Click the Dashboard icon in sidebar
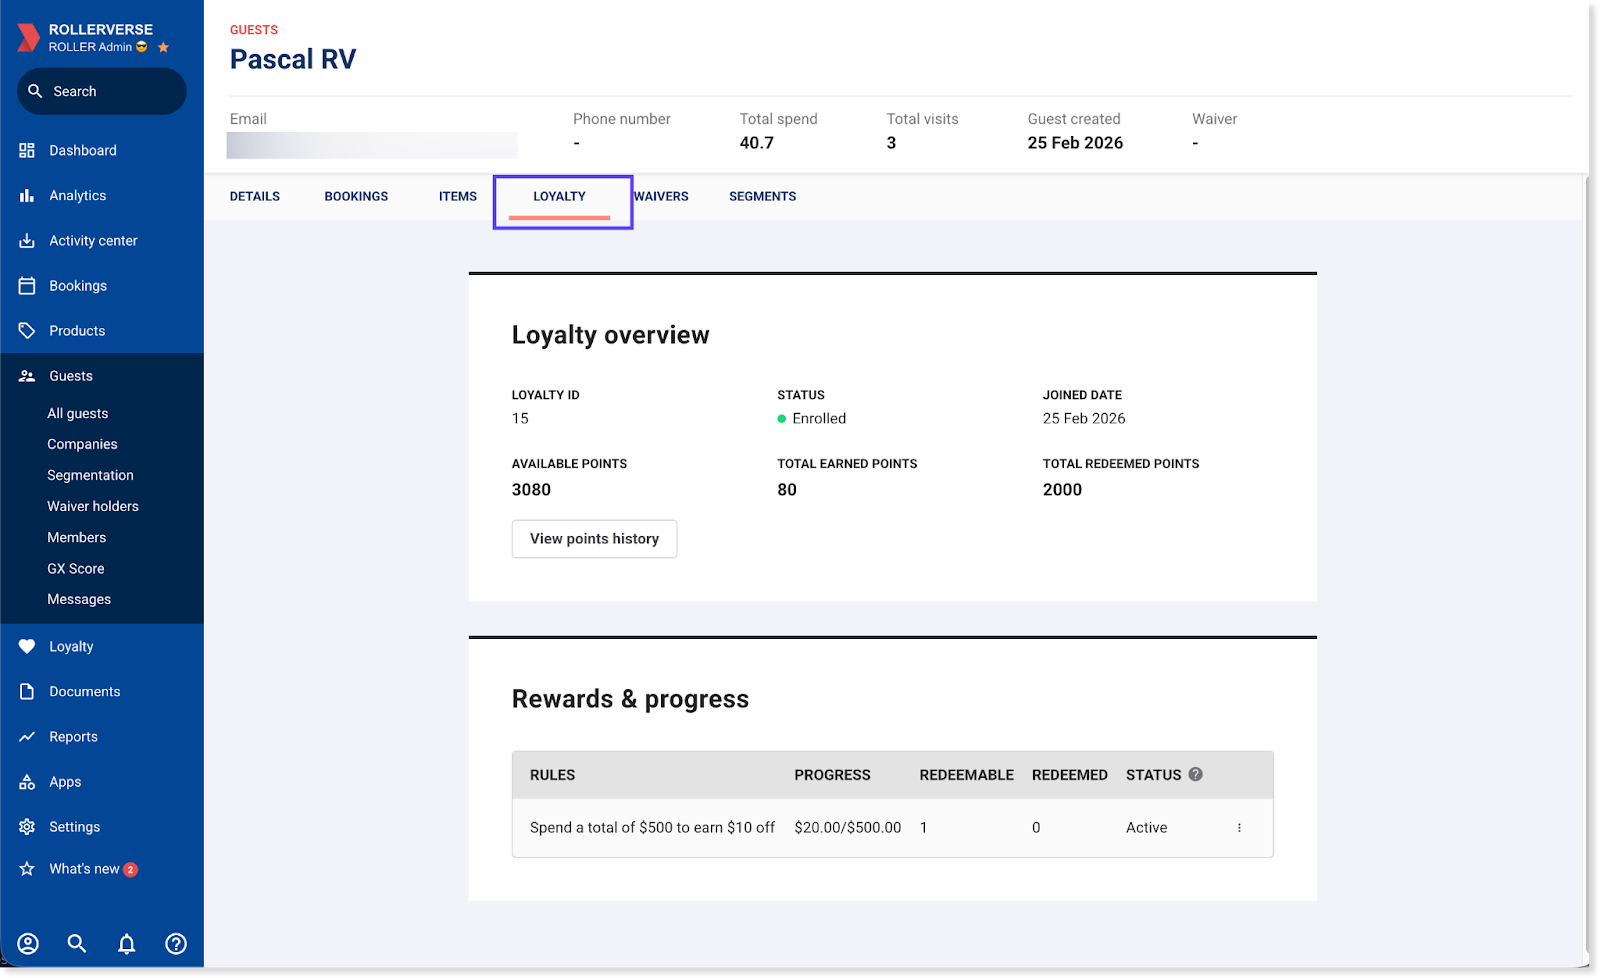 tap(27, 150)
